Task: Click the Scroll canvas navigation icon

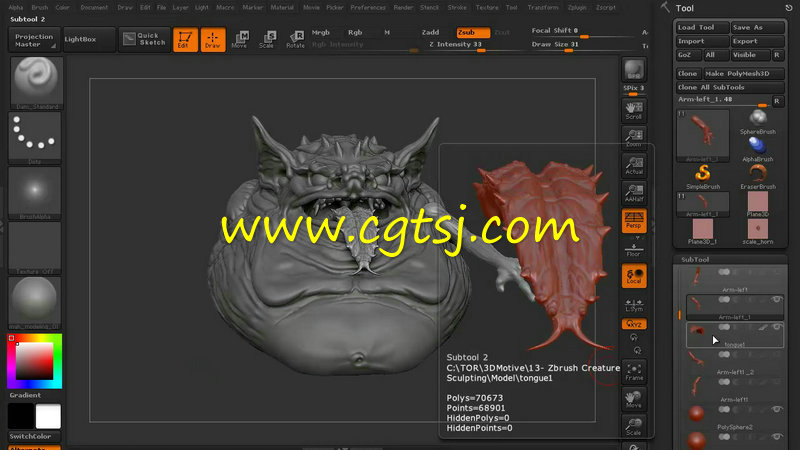Action: (634, 111)
